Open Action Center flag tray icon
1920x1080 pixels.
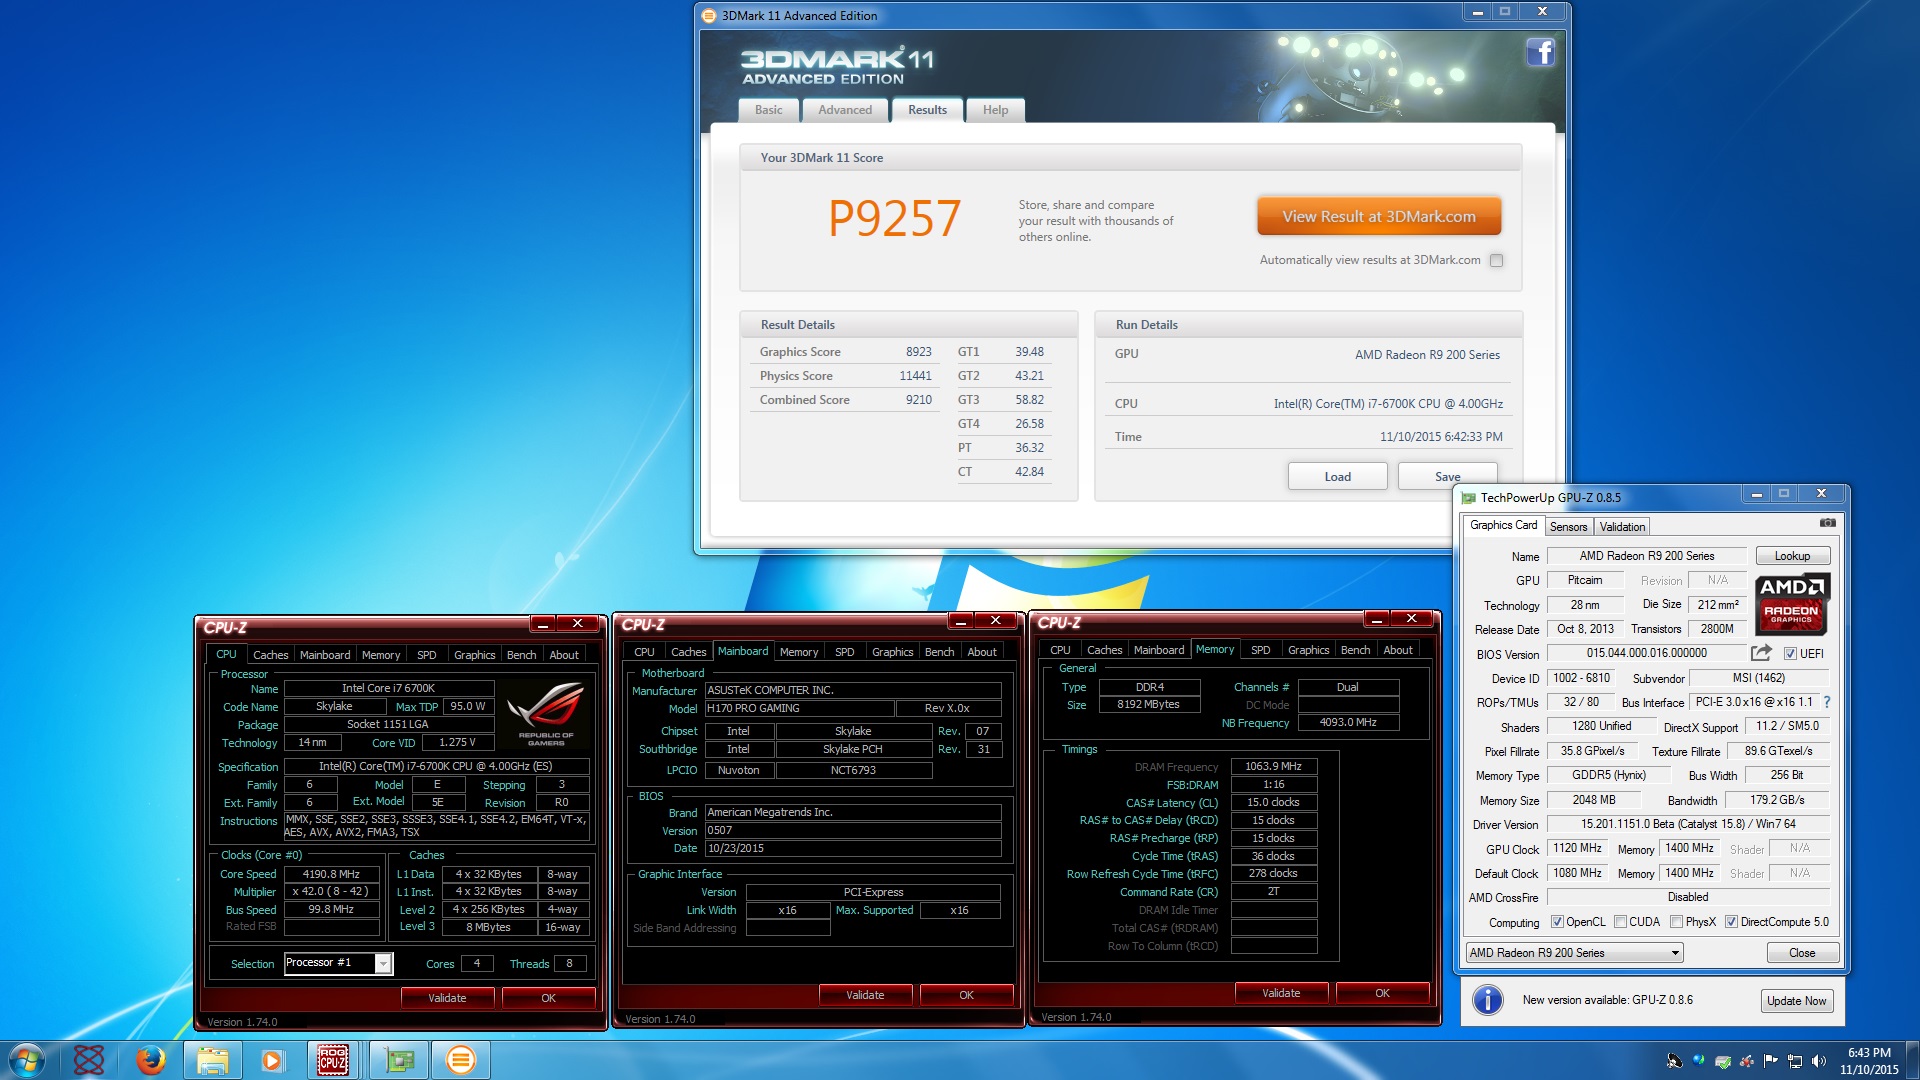point(1770,1061)
